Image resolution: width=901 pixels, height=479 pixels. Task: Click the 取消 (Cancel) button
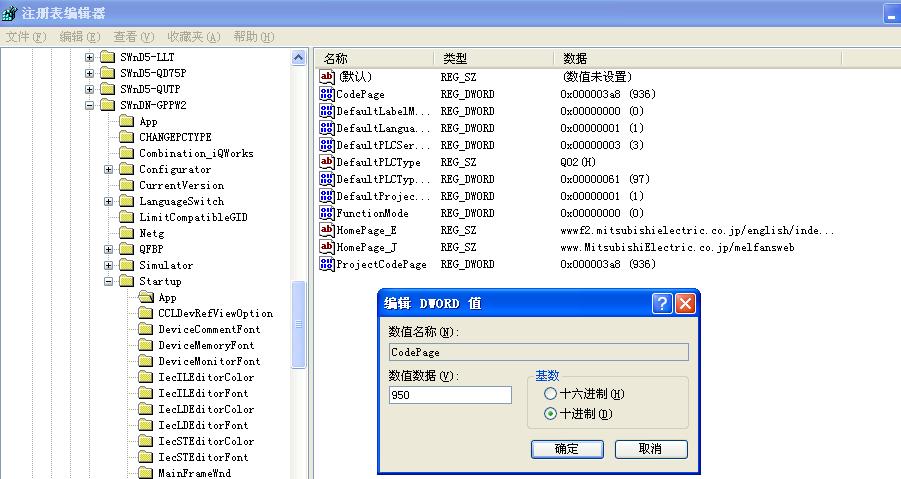click(x=651, y=449)
